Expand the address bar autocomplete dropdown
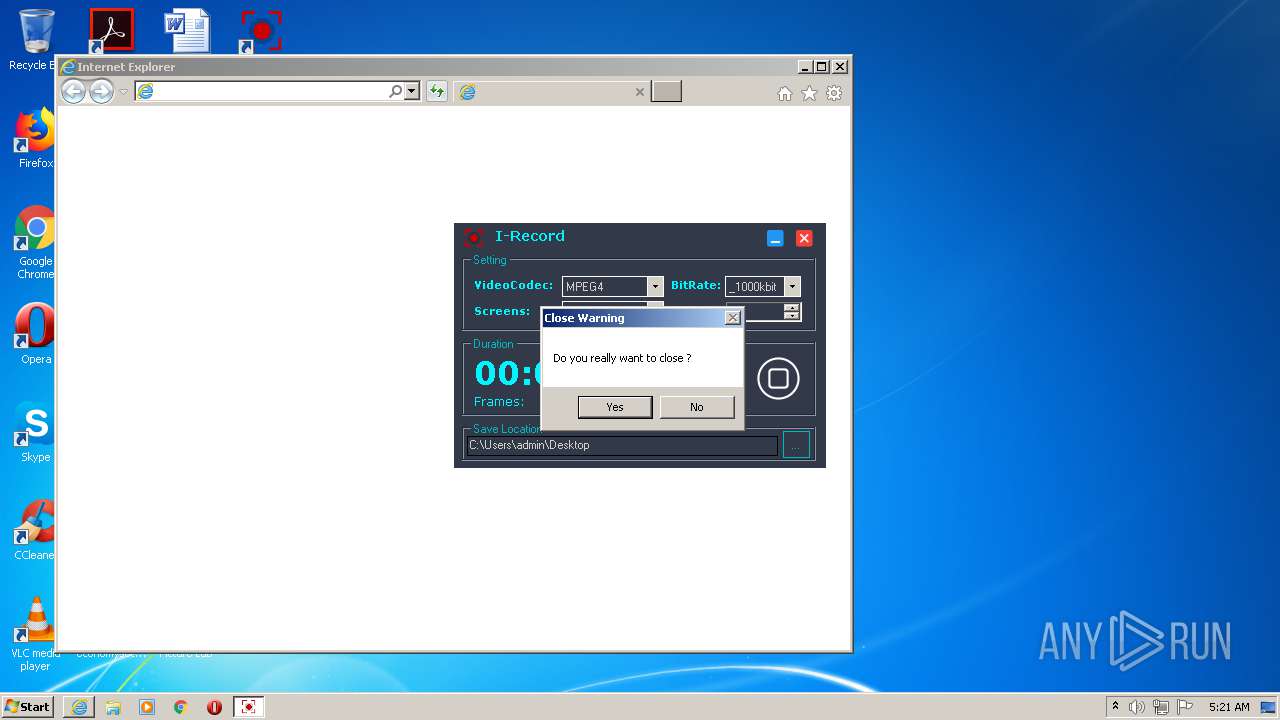Viewport: 1280px width, 720px height. click(x=411, y=92)
